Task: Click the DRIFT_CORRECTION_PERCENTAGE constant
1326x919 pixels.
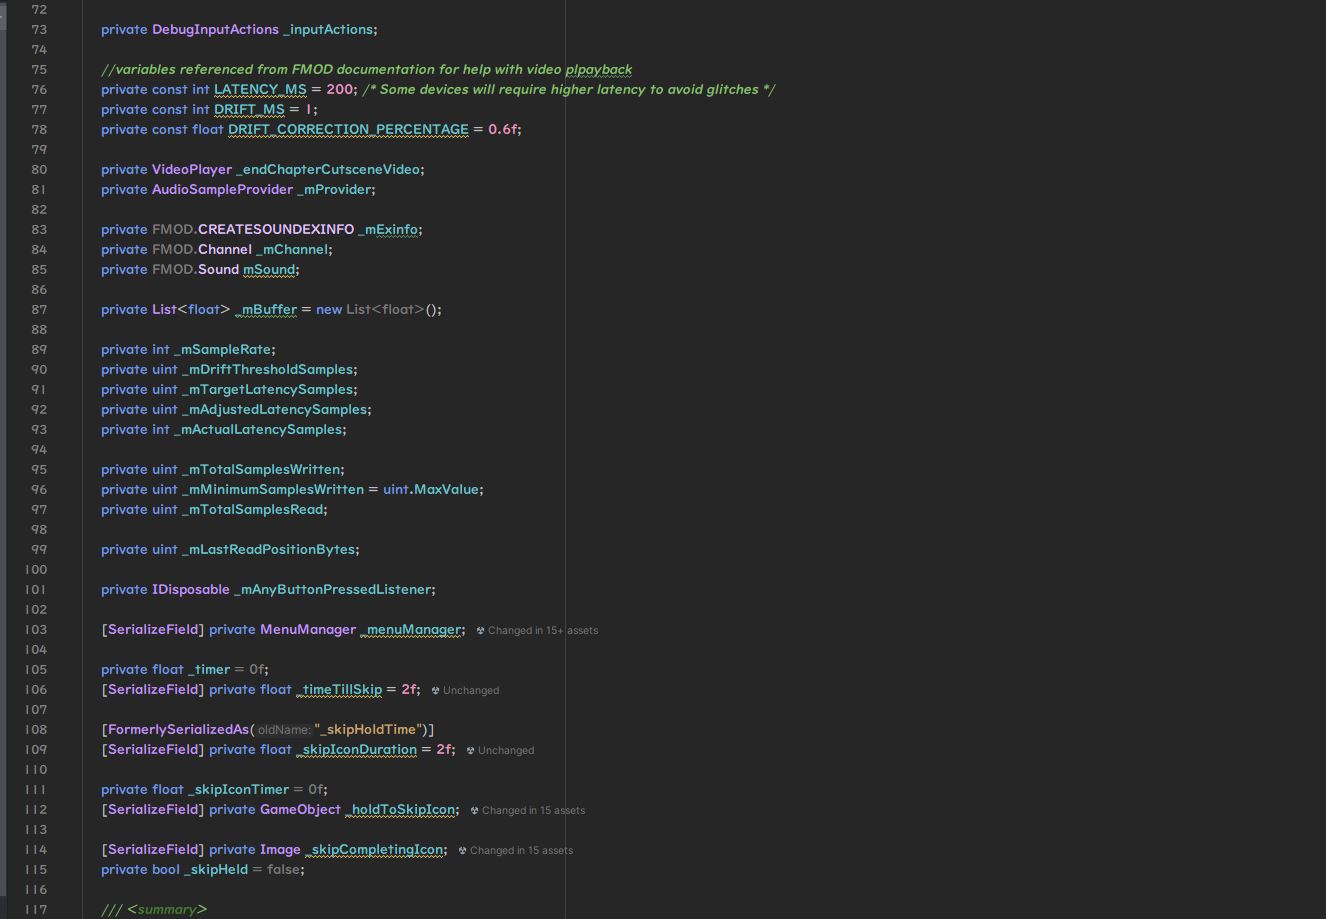Action: 348,130
